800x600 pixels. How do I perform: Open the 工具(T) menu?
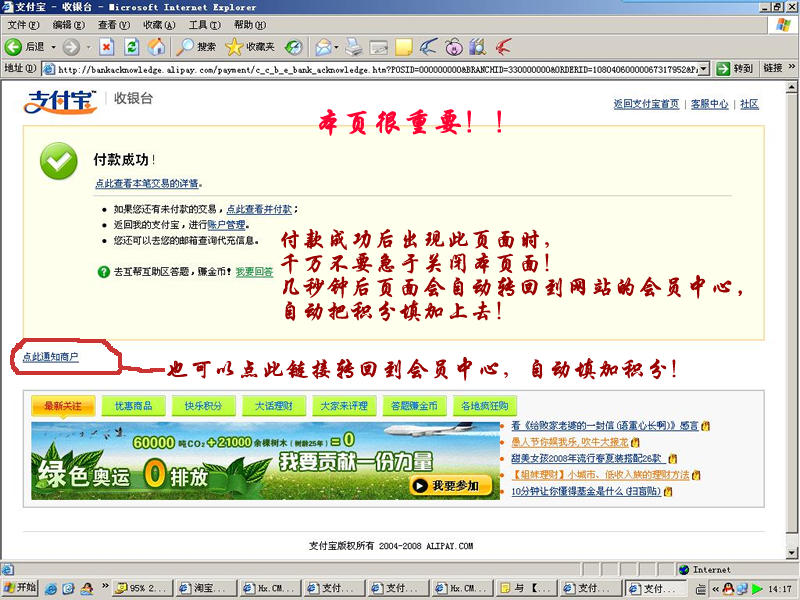(205, 24)
